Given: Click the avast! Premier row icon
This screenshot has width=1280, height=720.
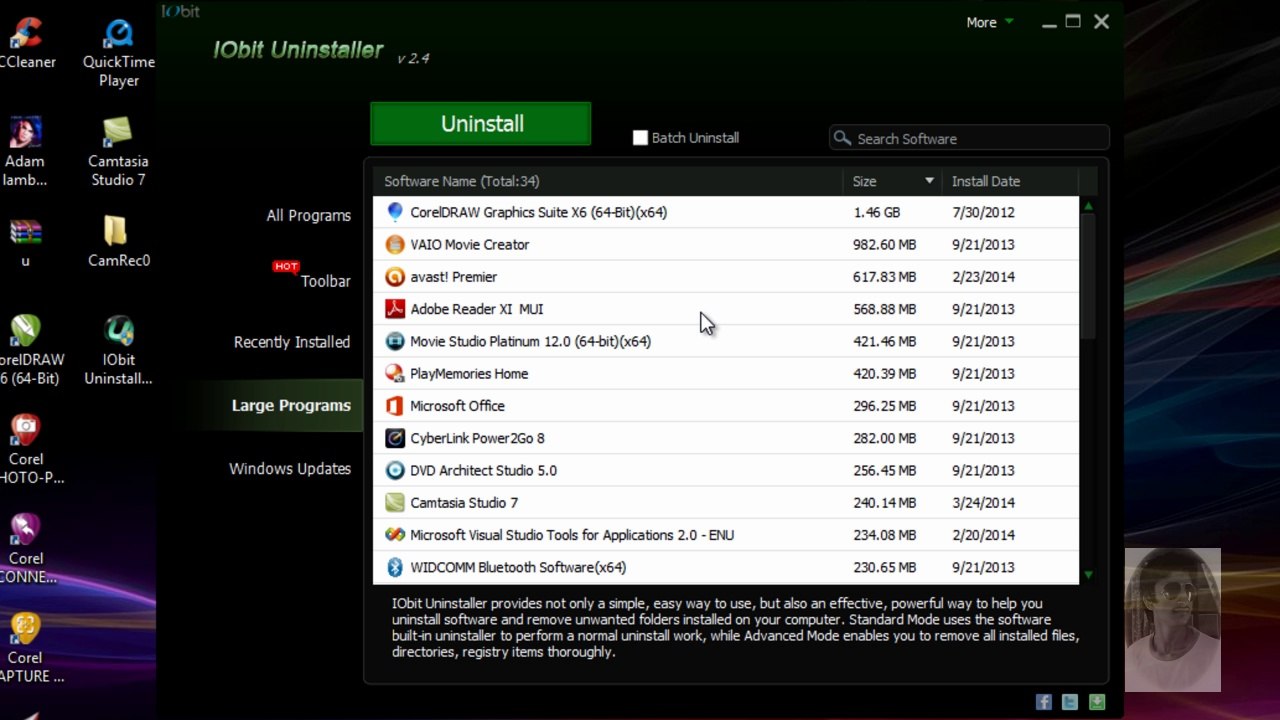Looking at the screenshot, I should [x=395, y=277].
